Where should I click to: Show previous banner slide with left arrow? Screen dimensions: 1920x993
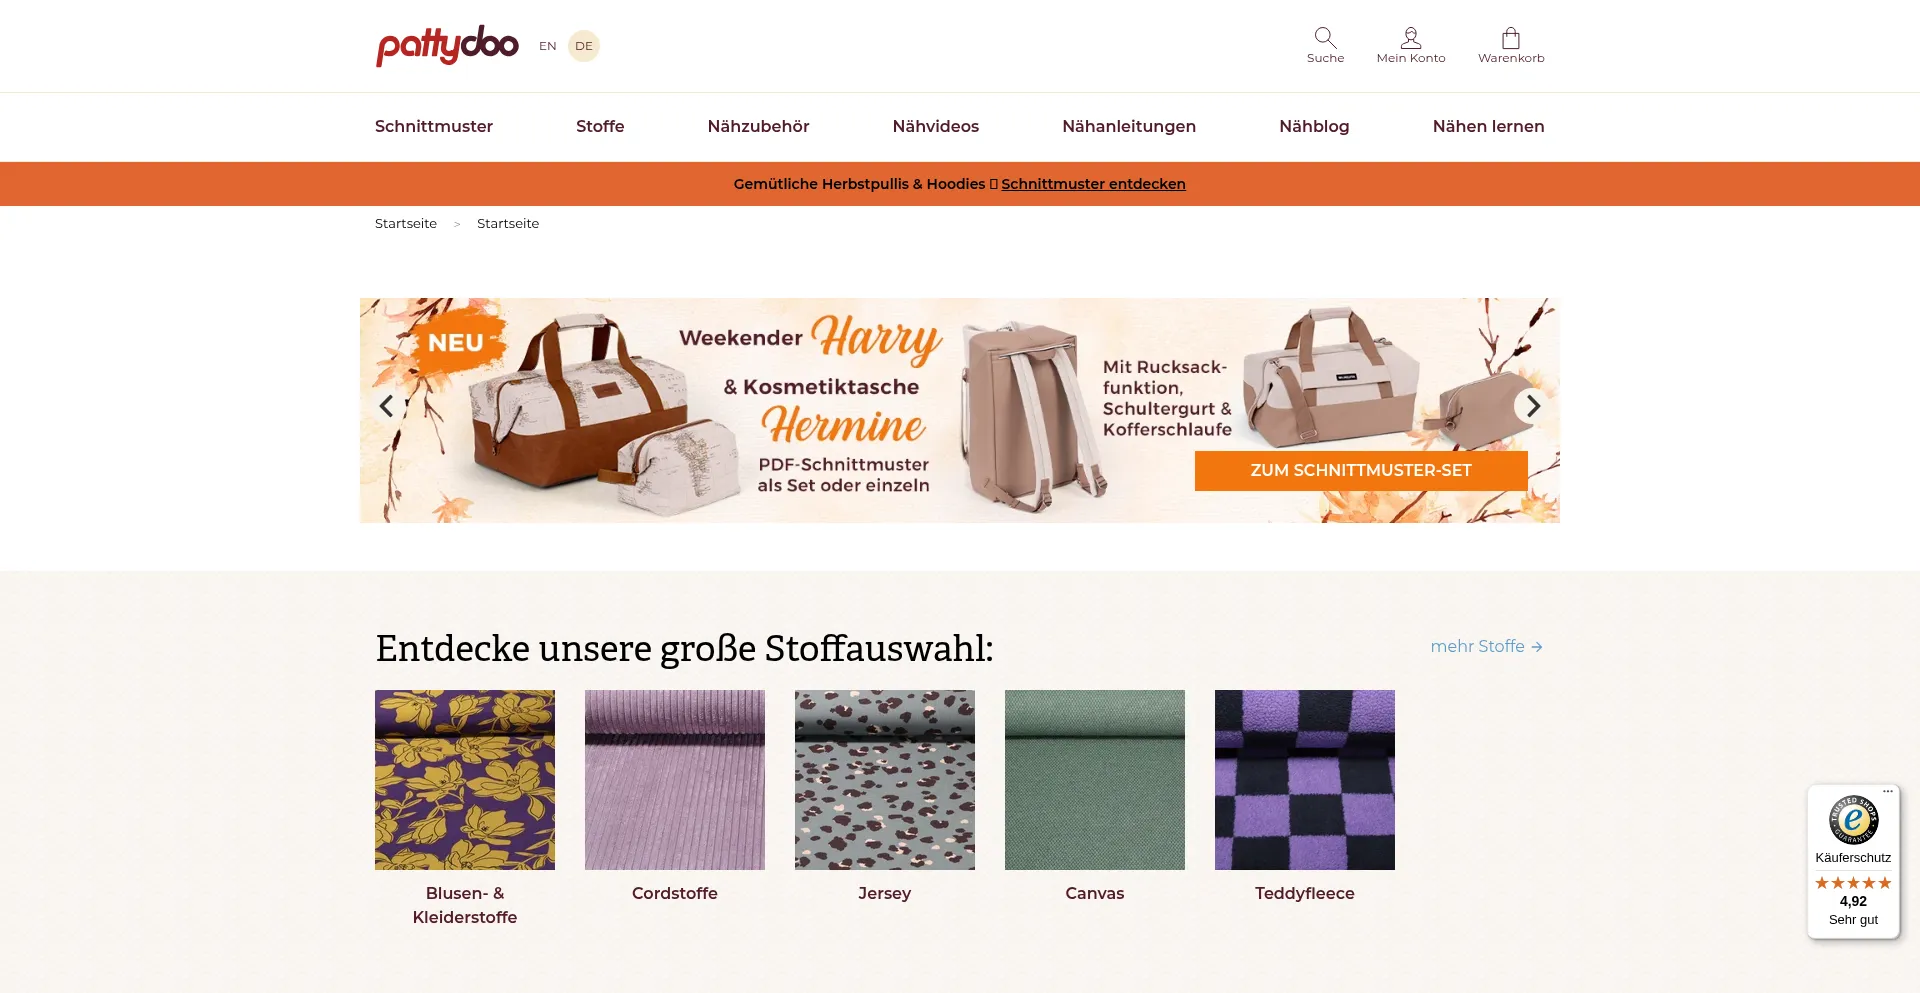387,406
